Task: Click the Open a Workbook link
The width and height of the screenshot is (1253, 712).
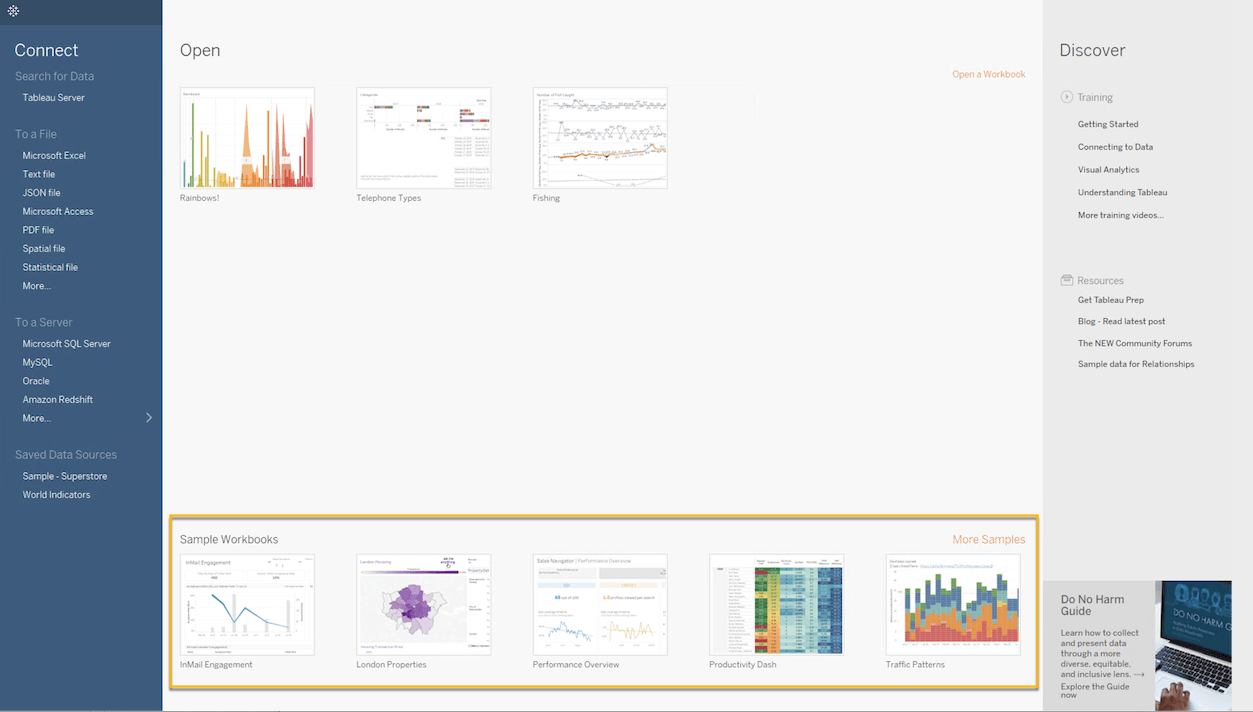Action: coord(989,74)
